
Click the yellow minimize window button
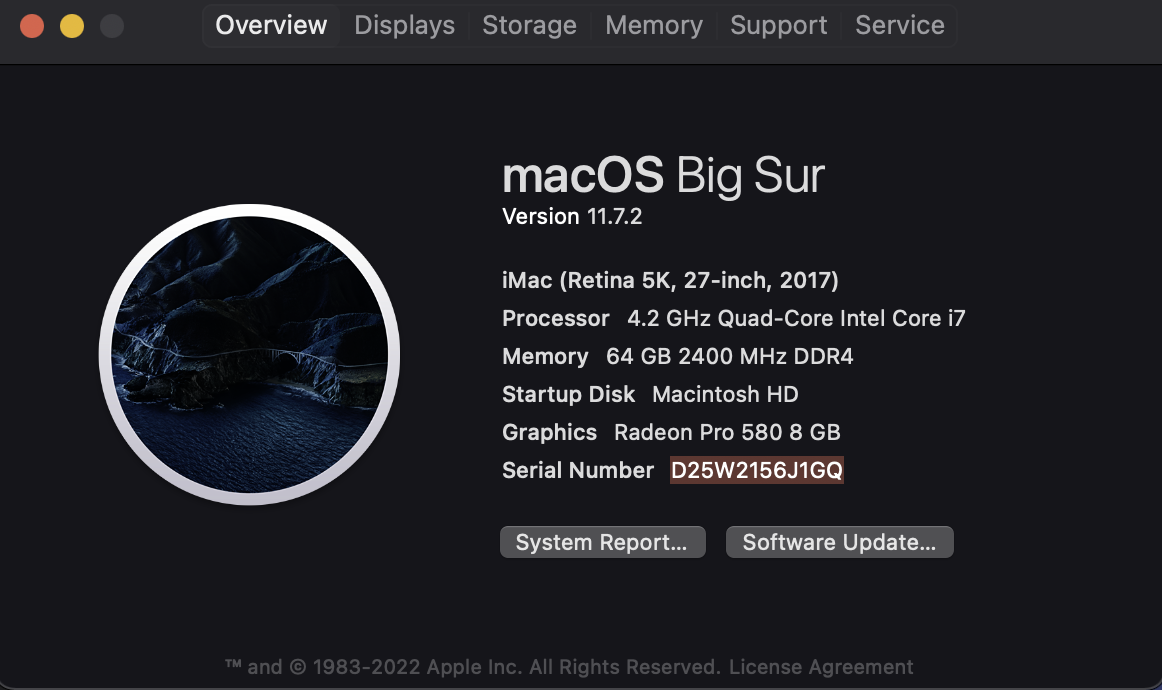coord(72,26)
